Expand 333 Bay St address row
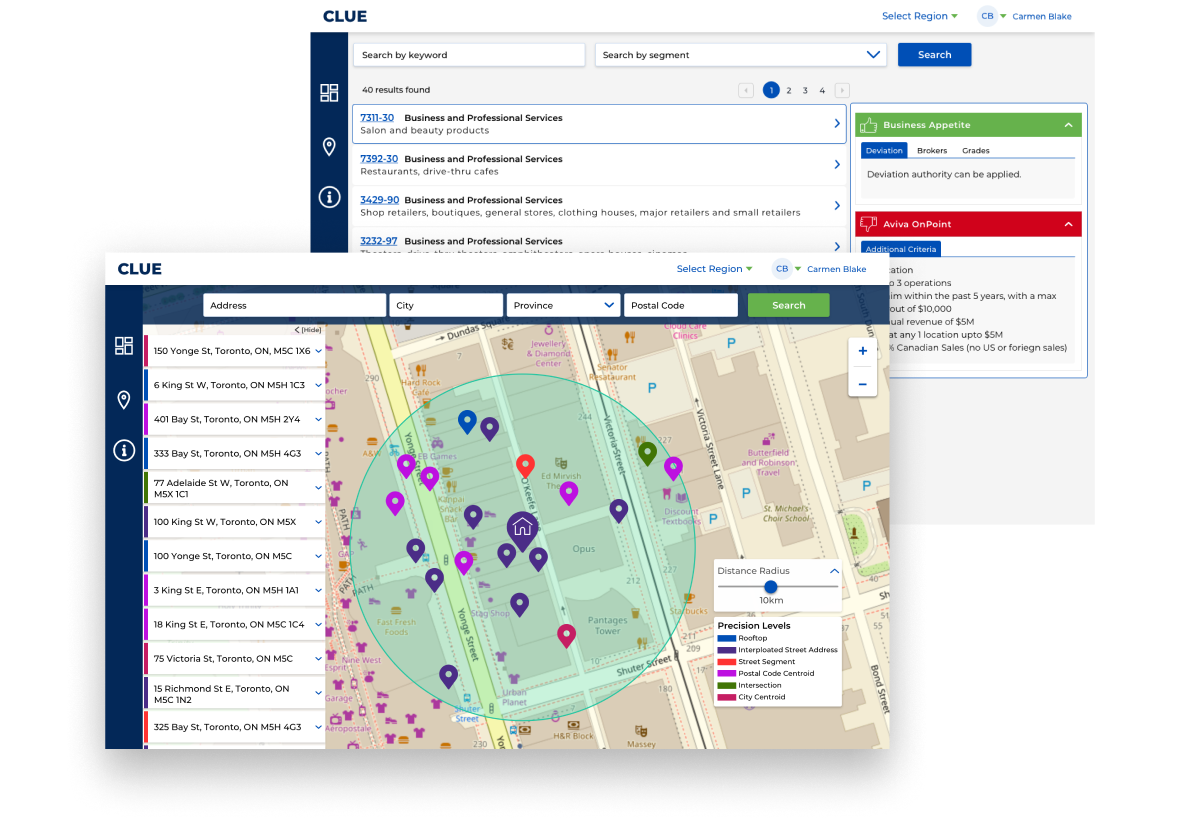Image resolution: width=1200 pixels, height=822 pixels. coord(319,453)
